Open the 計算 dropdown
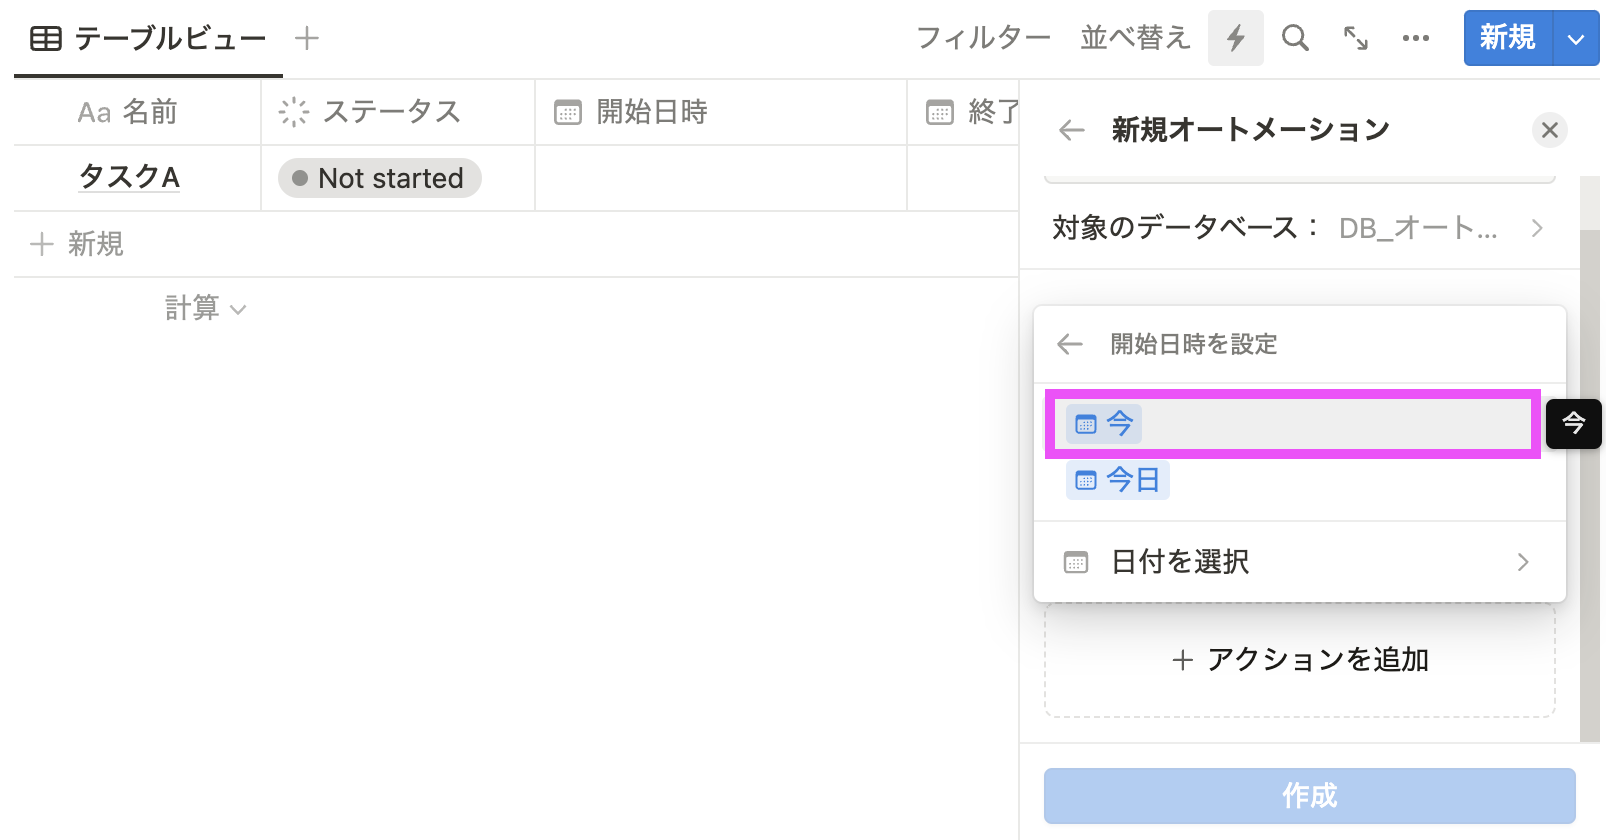This screenshot has height=840, width=1606. [x=205, y=308]
